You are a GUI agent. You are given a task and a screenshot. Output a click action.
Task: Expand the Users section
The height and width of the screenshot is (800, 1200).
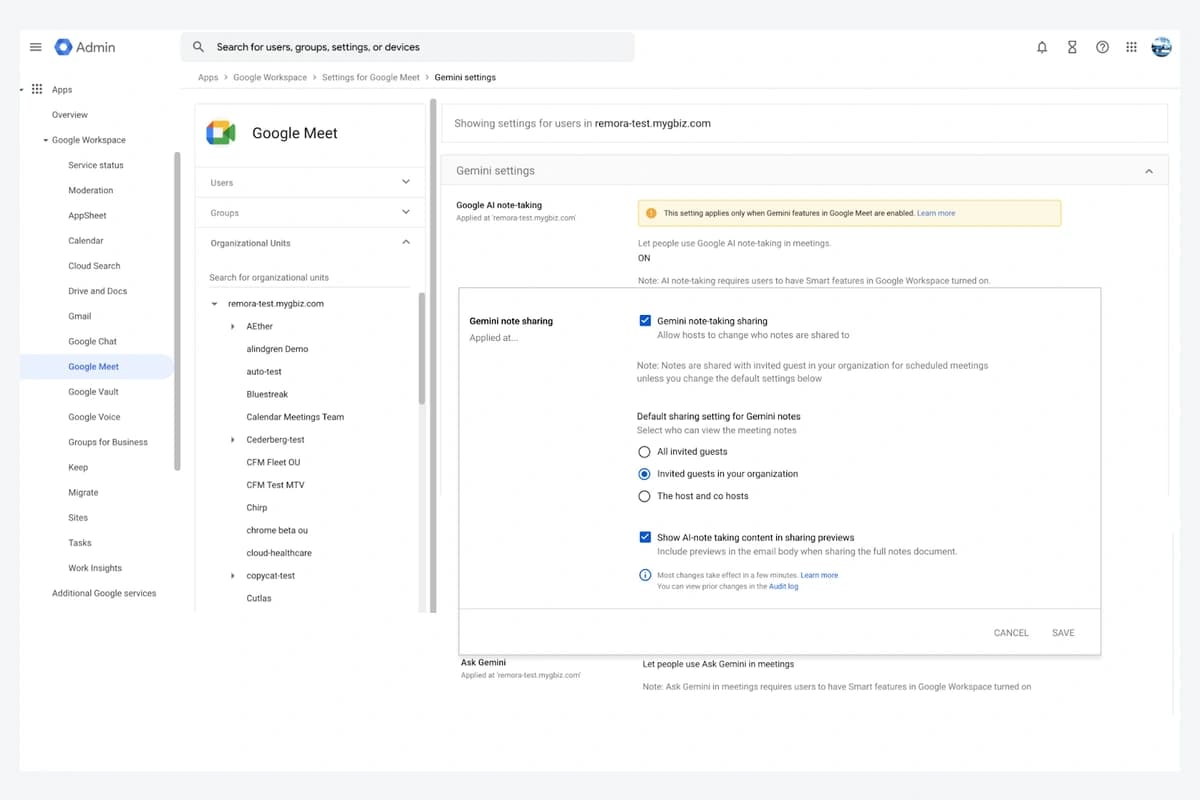[405, 182]
